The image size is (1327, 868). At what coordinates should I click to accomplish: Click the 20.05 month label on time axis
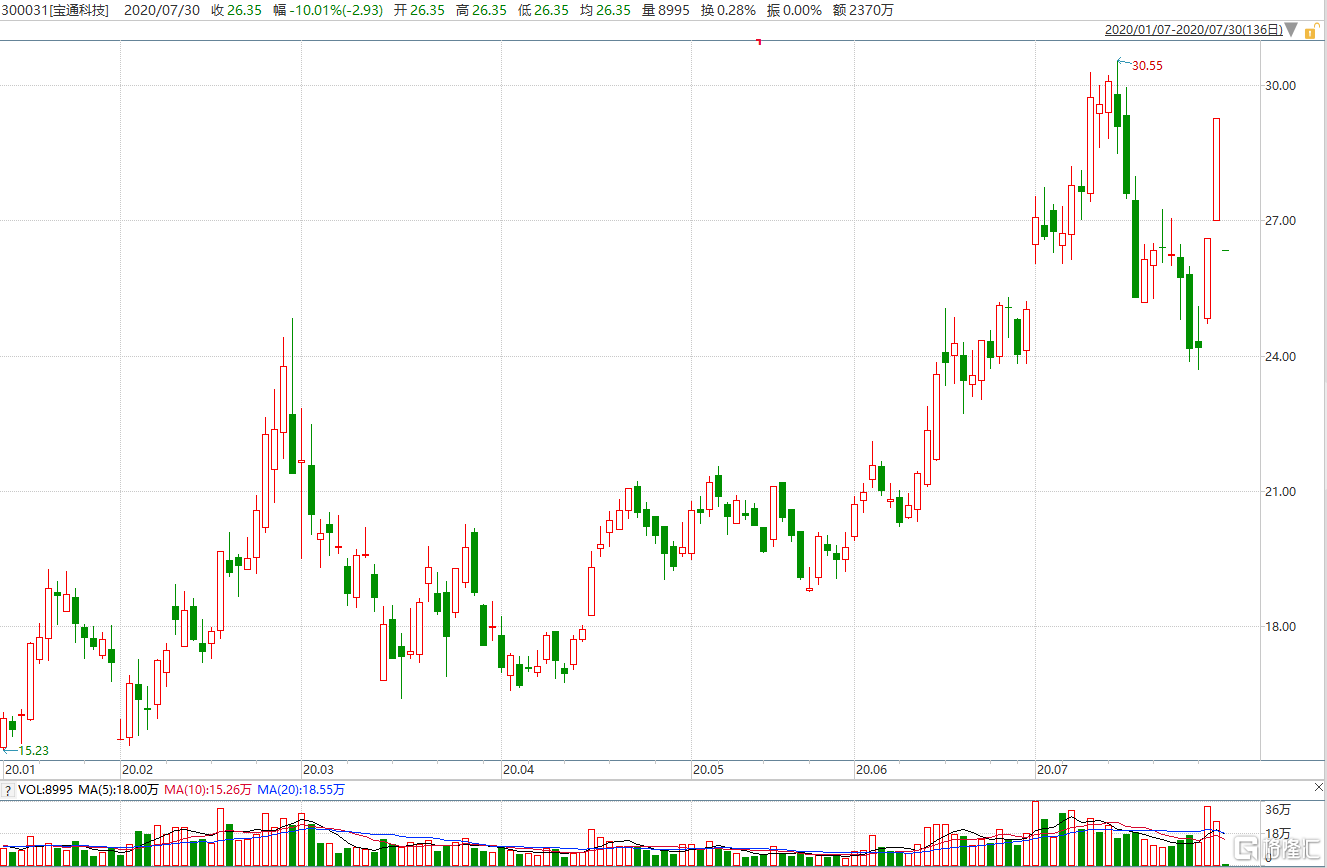(708, 771)
